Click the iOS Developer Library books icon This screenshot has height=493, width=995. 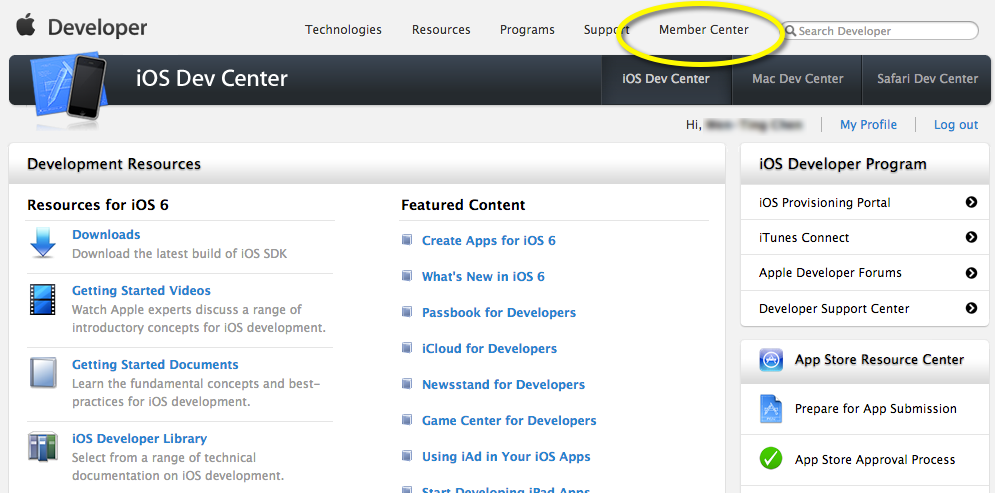pos(43,447)
